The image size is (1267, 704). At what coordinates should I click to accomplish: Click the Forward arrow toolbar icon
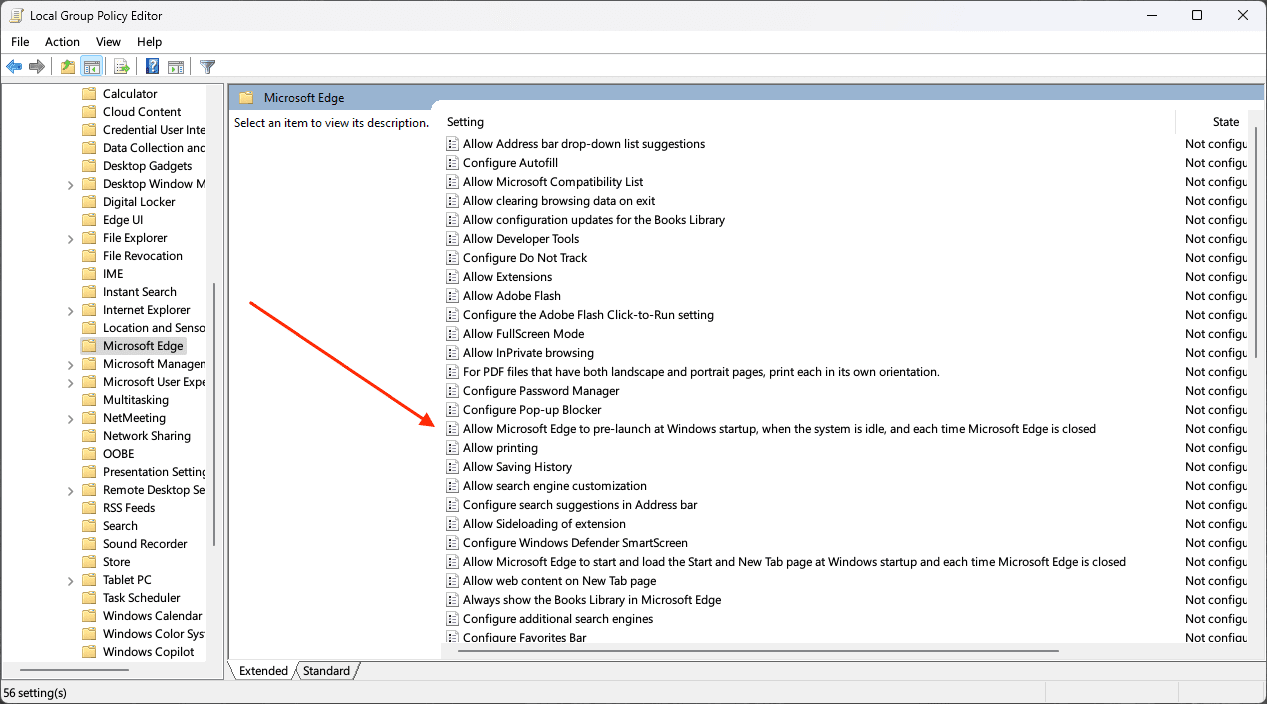pyautogui.click(x=37, y=67)
